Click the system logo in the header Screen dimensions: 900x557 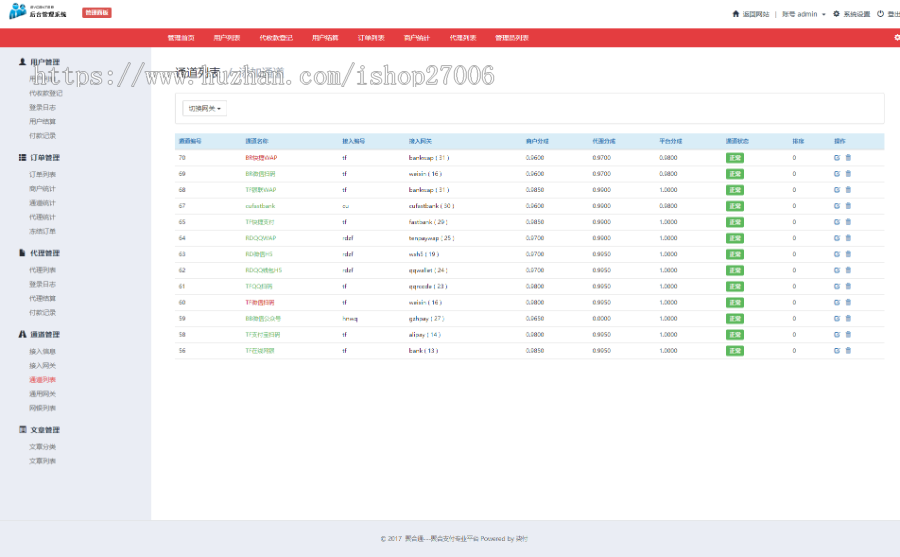(37, 11)
